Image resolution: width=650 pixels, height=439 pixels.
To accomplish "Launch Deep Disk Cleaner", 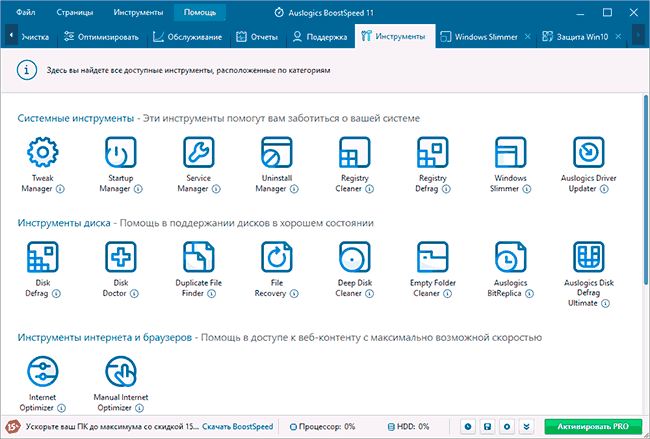I will click(x=354, y=257).
